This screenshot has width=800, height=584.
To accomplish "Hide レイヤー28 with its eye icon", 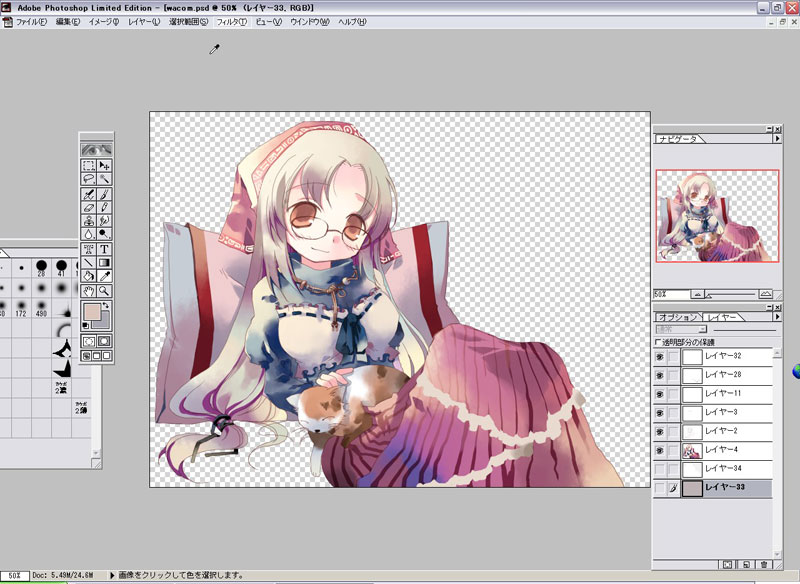I will point(659,376).
